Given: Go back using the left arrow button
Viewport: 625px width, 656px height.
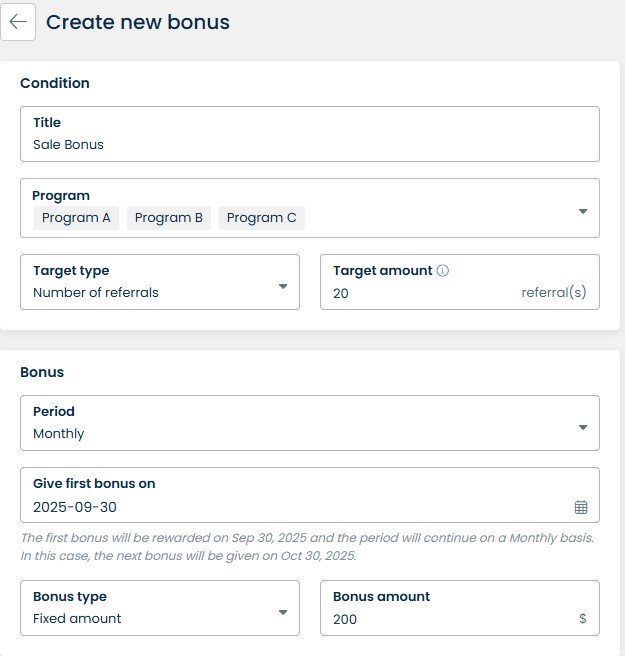Looking at the screenshot, I should 18,22.
